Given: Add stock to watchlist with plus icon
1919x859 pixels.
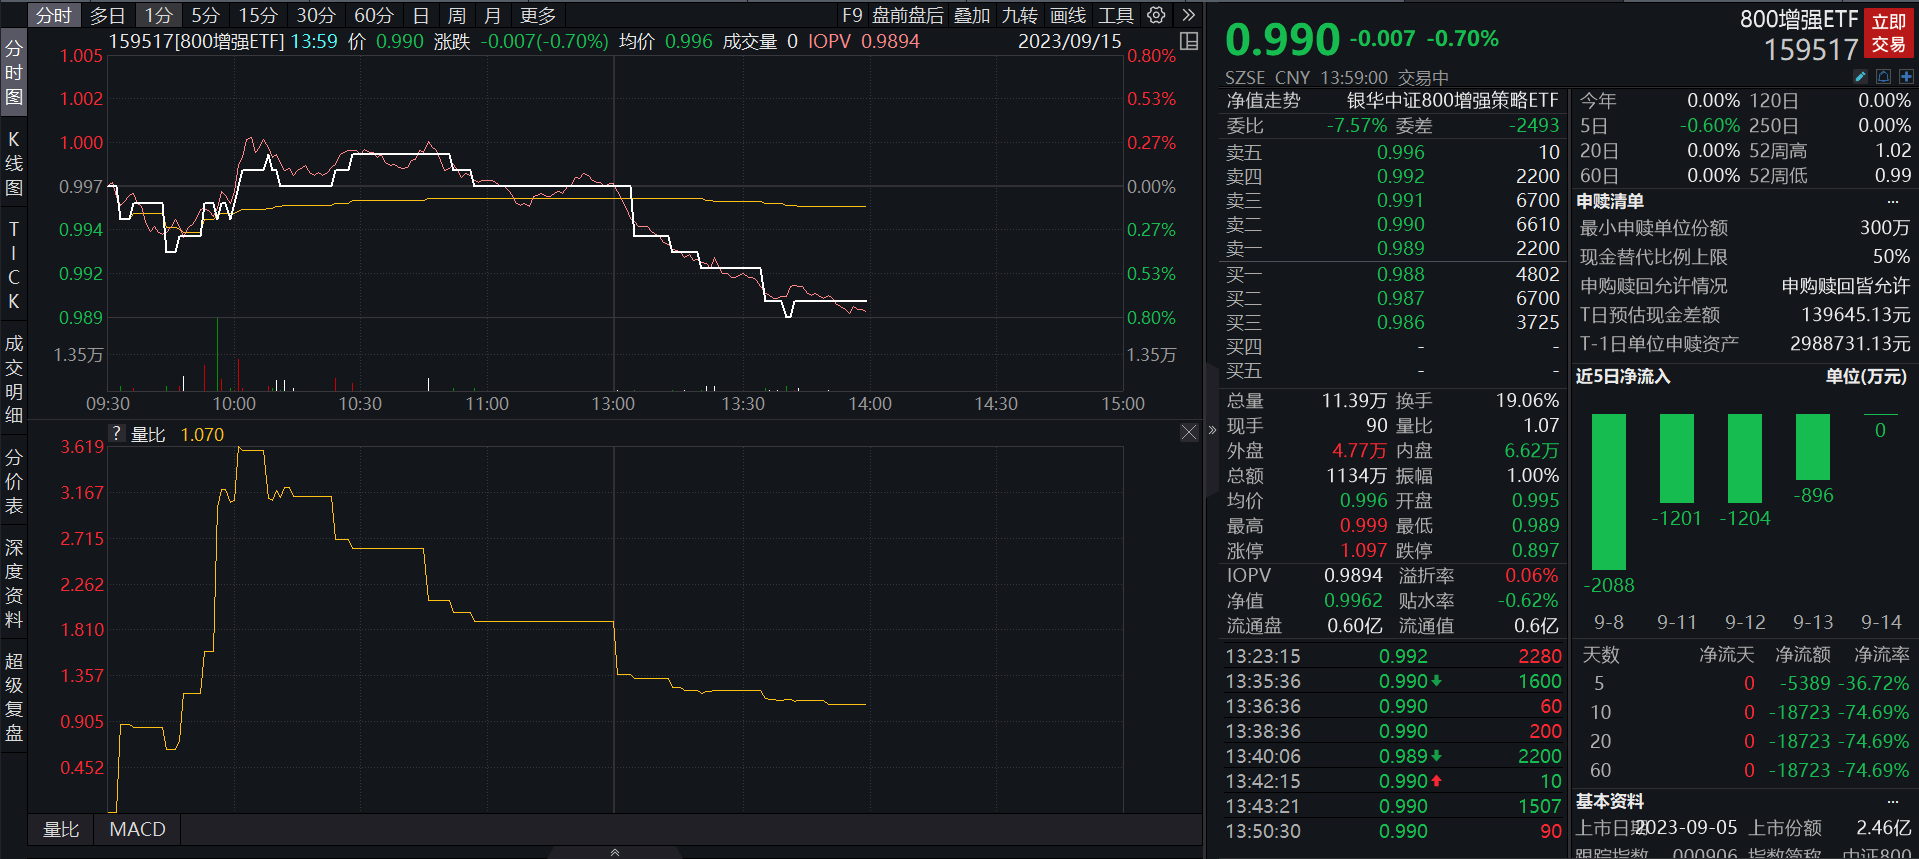Looking at the screenshot, I should coord(1906,77).
